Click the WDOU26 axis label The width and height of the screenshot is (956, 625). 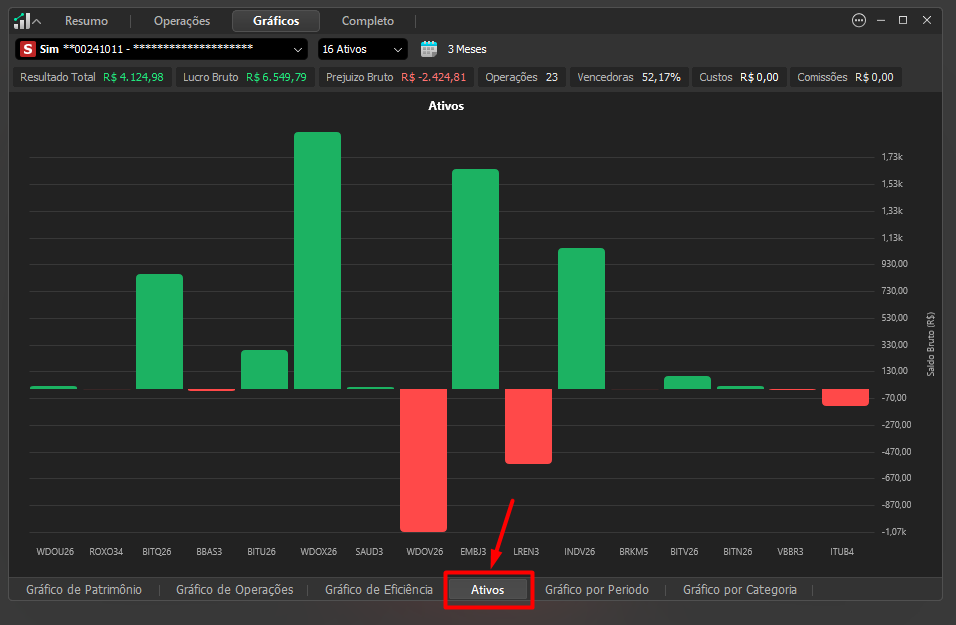pyautogui.click(x=55, y=552)
